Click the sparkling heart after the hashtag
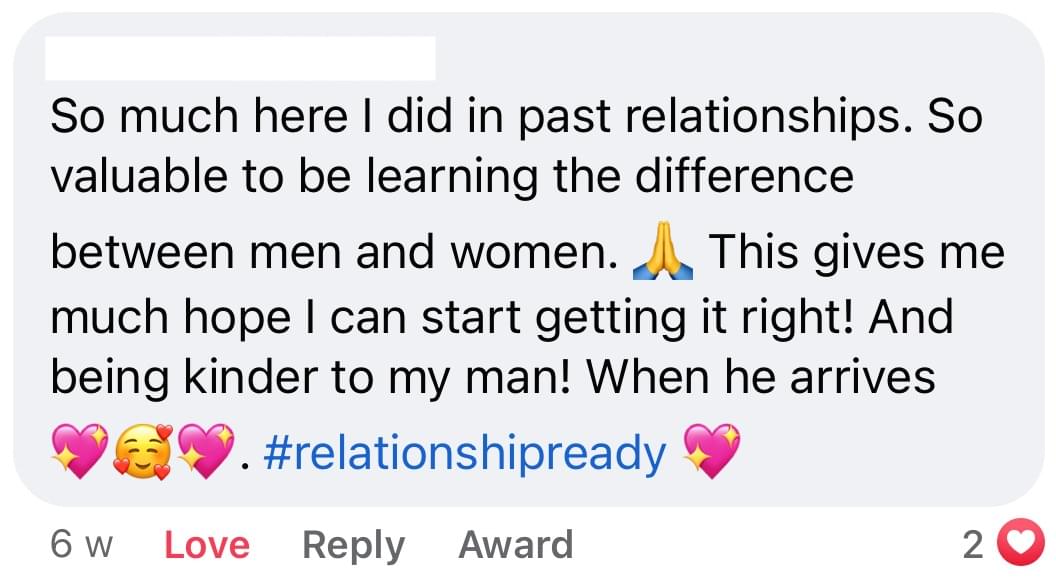Viewport: 1056px width, 578px height. [x=711, y=453]
